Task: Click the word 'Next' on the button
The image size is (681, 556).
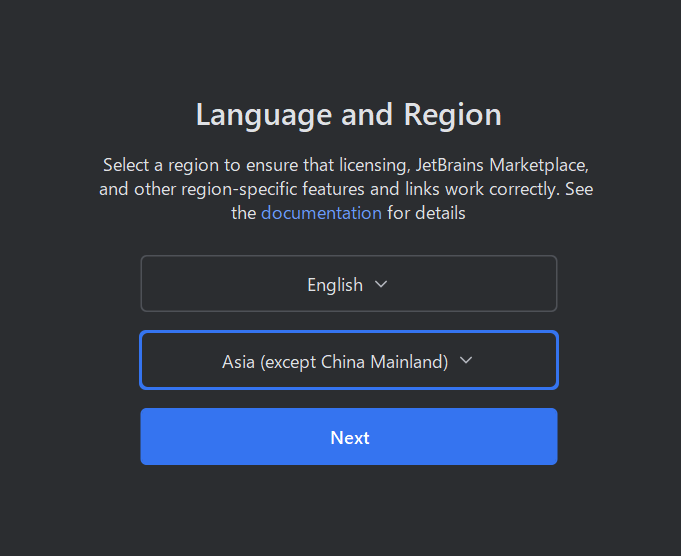Action: (350, 438)
